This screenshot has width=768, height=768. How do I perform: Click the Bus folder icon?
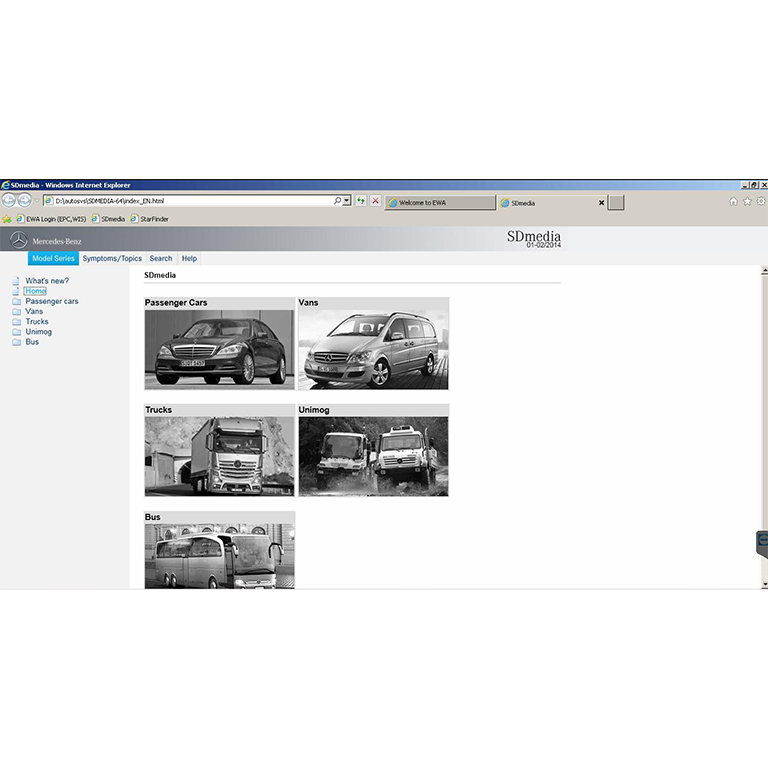[x=17, y=342]
